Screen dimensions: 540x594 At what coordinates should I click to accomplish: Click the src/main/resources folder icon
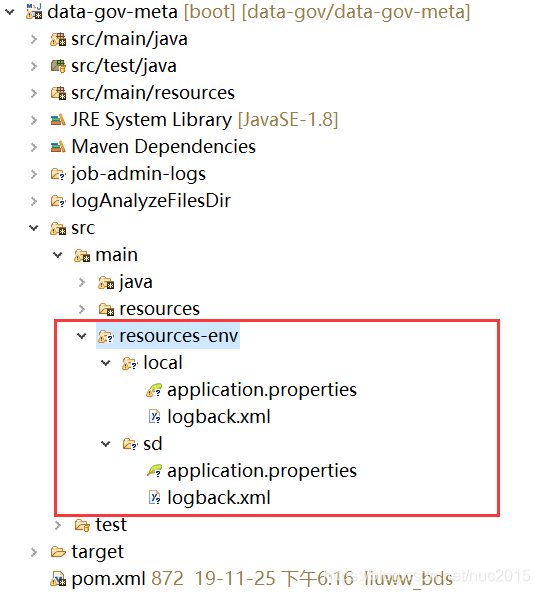pyautogui.click(x=58, y=93)
